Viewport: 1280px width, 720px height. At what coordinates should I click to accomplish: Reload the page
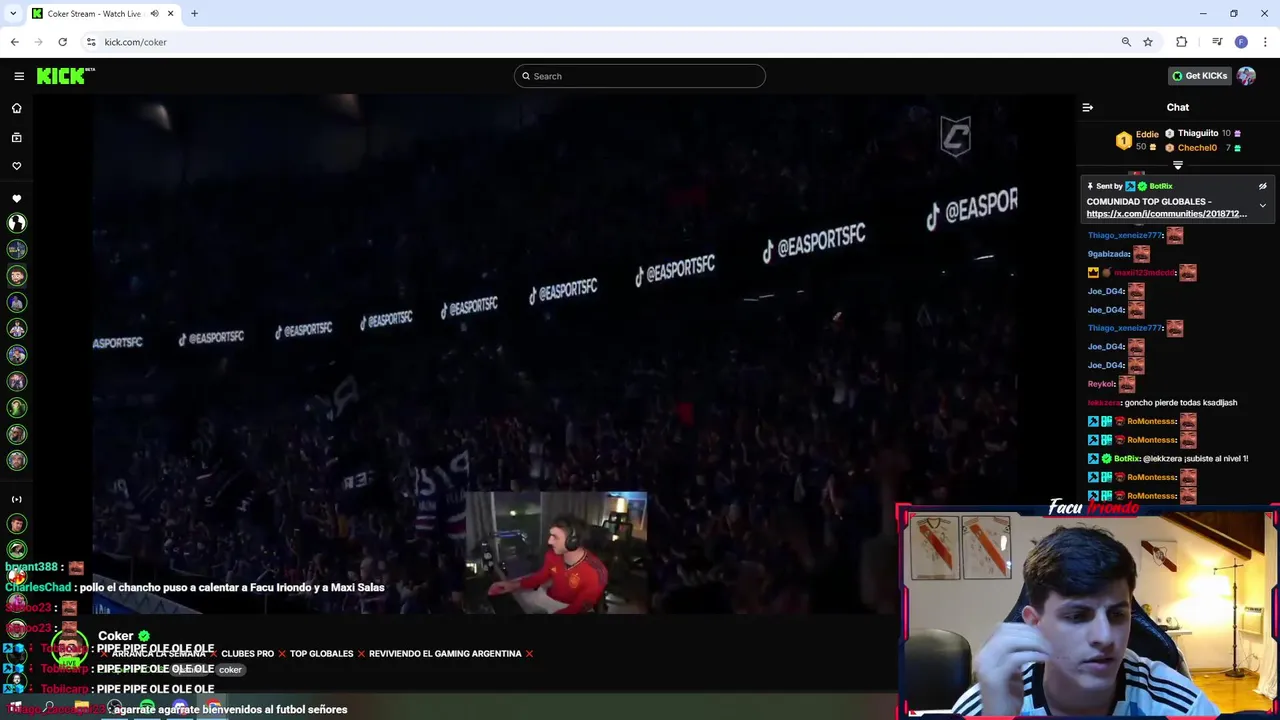(62, 42)
